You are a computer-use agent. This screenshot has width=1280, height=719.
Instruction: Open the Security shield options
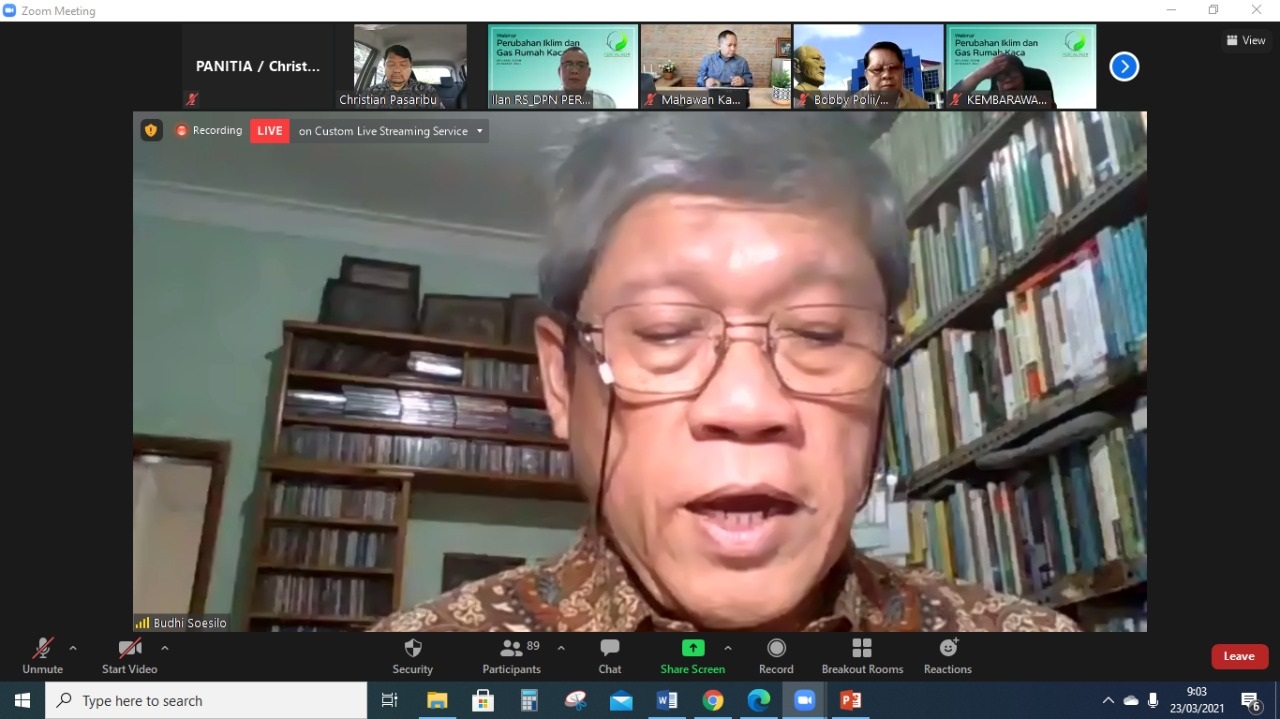pyautogui.click(x=412, y=655)
